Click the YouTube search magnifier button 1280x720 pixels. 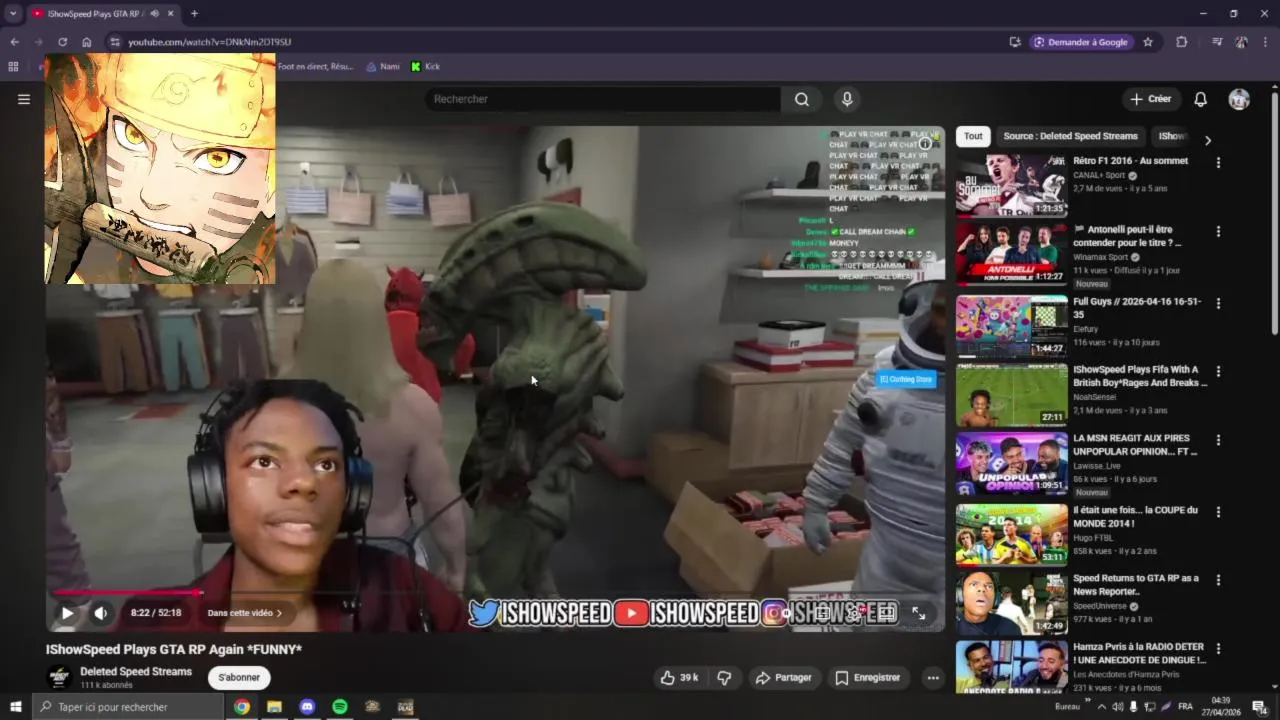[802, 99]
